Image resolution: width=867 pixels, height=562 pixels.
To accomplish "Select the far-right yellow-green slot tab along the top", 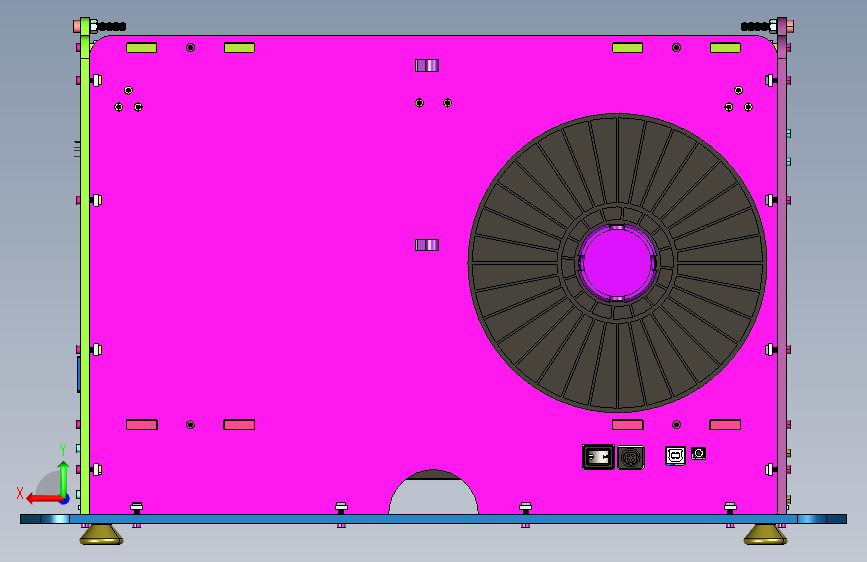I will click(x=725, y=48).
